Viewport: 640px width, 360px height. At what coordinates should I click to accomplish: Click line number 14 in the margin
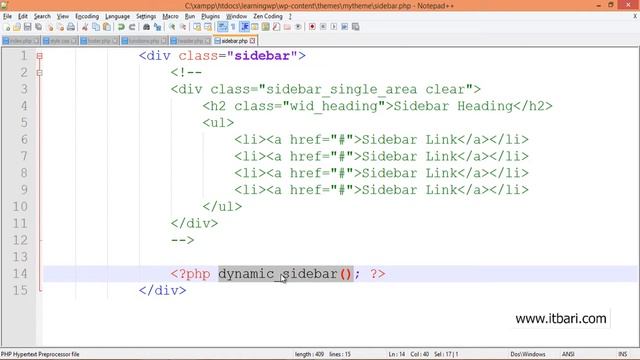(20, 273)
